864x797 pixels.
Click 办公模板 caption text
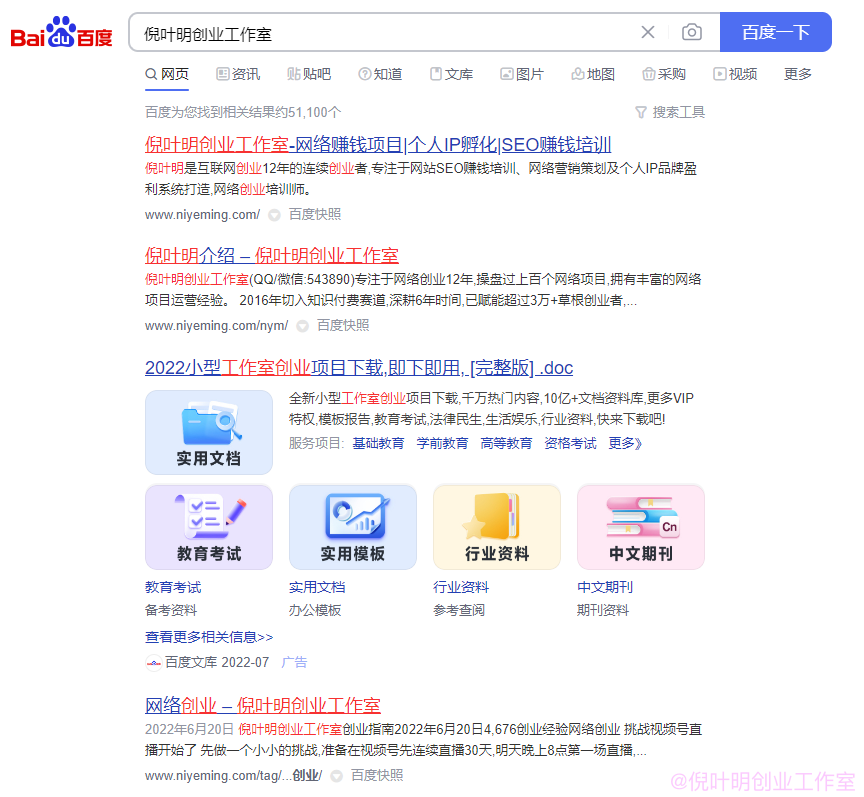[x=315, y=611]
